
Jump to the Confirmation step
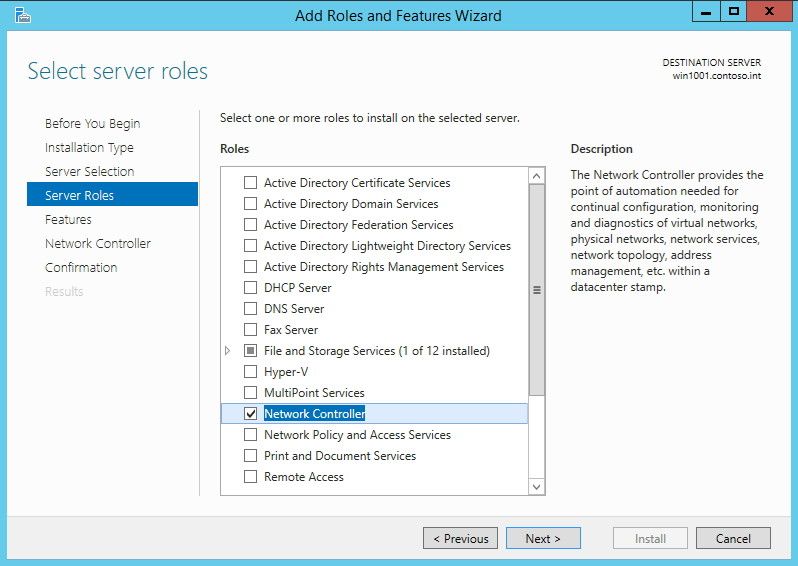81,267
